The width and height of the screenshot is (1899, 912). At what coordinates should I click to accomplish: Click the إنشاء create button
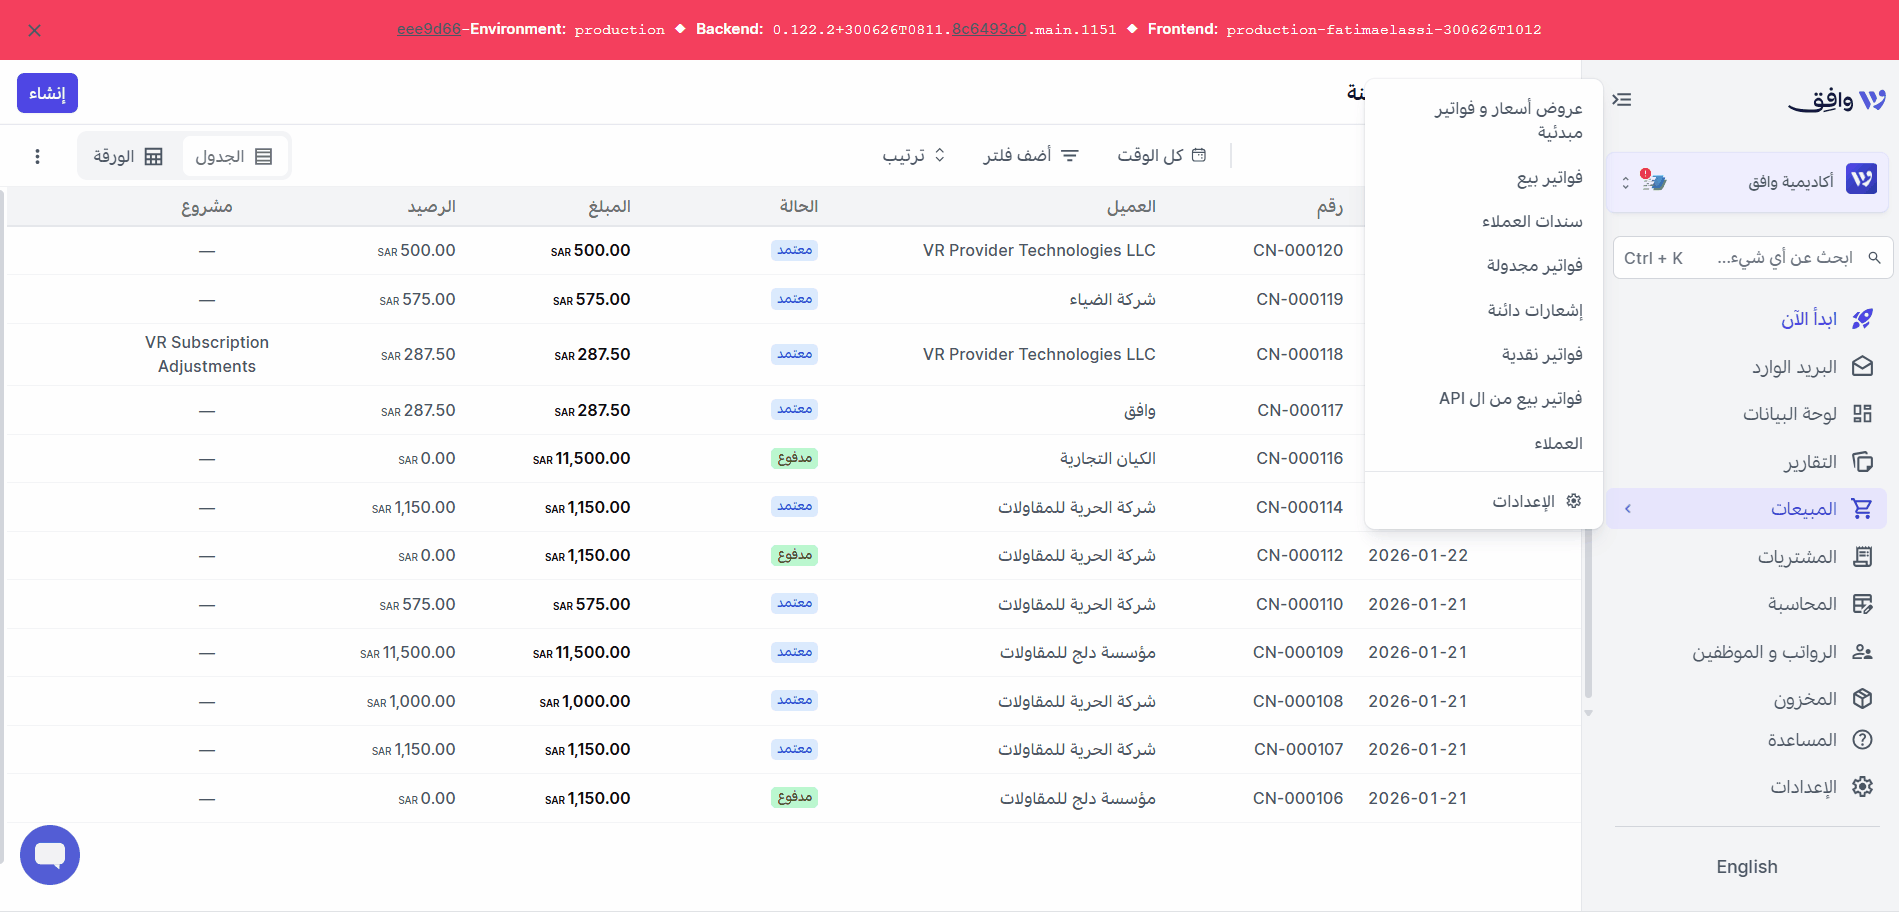click(47, 93)
